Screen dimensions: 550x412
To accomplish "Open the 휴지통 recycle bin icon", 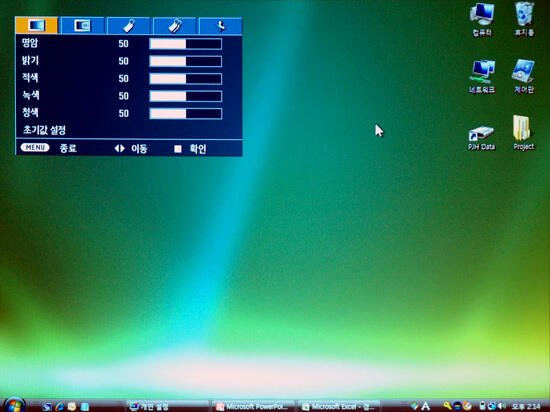I will click(524, 19).
